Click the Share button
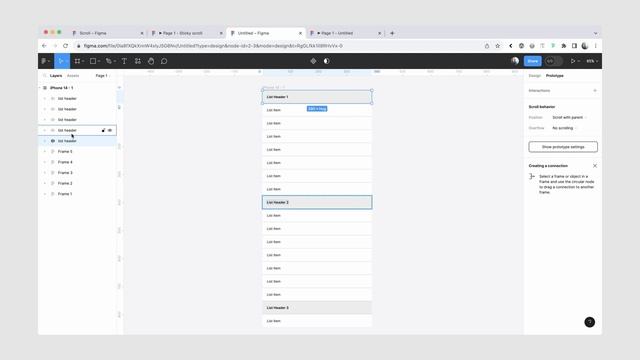This screenshot has width=640, height=360. tap(533, 61)
